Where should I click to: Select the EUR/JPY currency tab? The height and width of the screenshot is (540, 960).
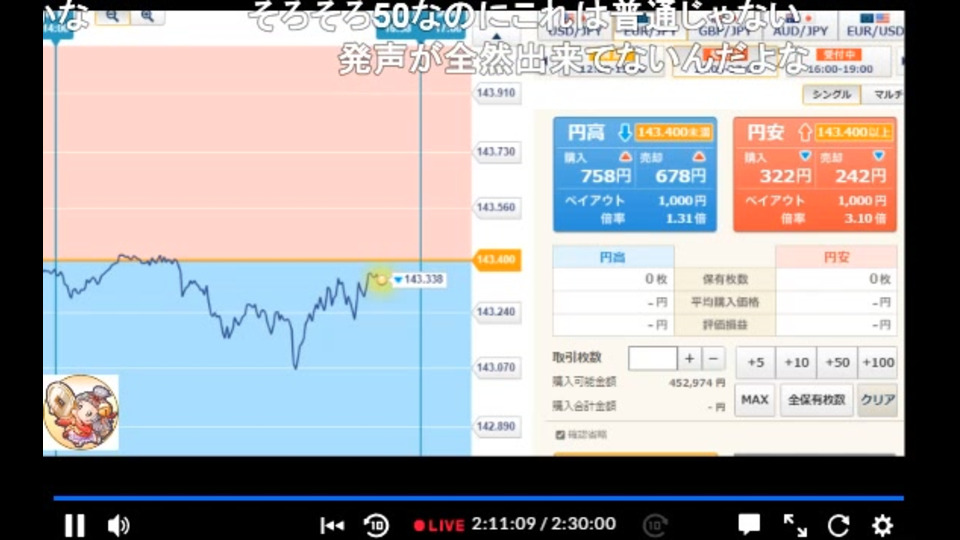649,26
